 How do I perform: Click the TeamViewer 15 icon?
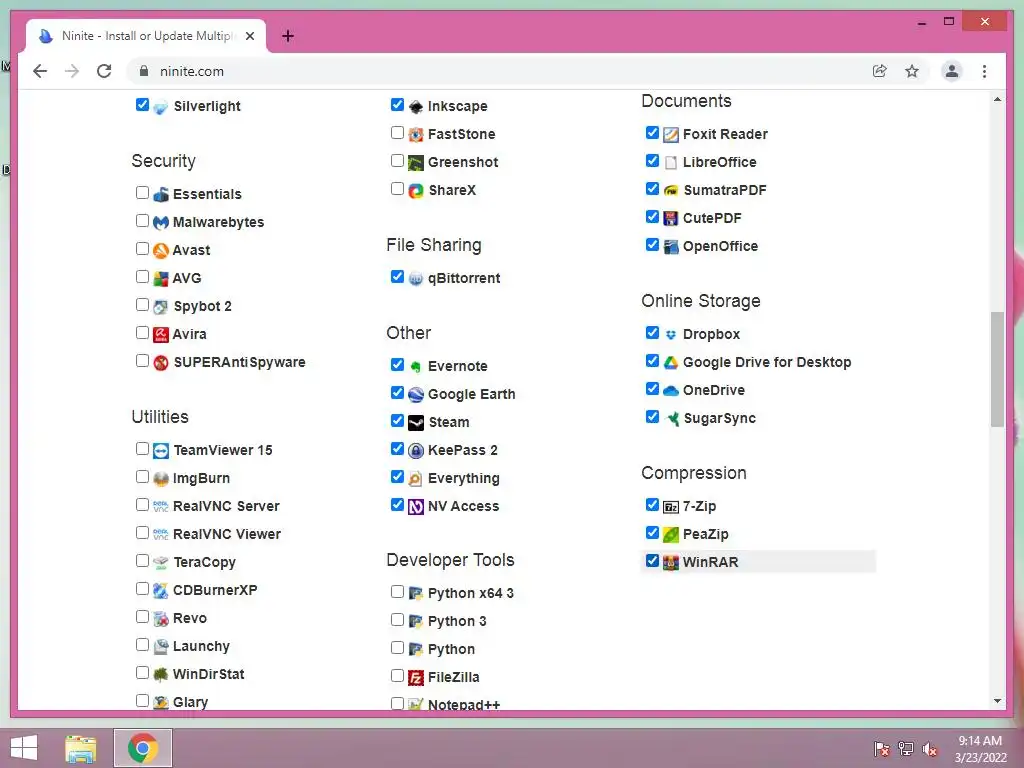[161, 451]
